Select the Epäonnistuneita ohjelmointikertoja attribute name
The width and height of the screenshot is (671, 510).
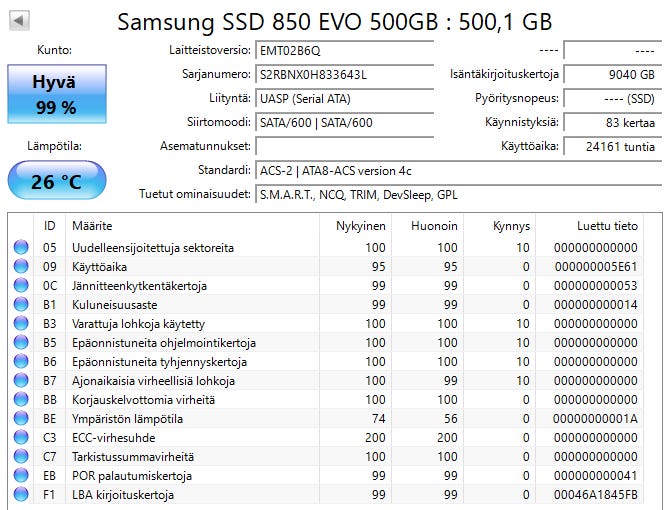[163, 343]
